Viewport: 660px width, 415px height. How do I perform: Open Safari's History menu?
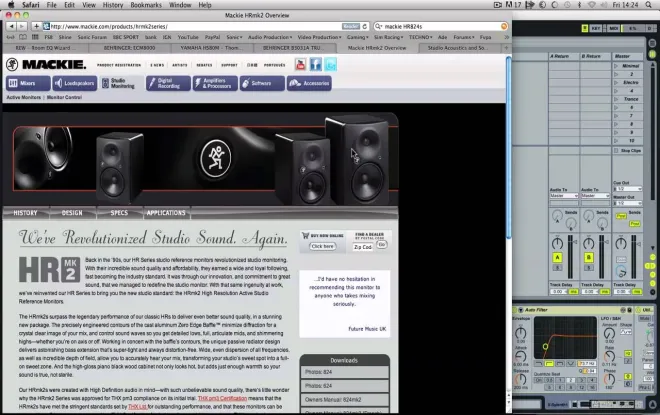[x=113, y=5]
